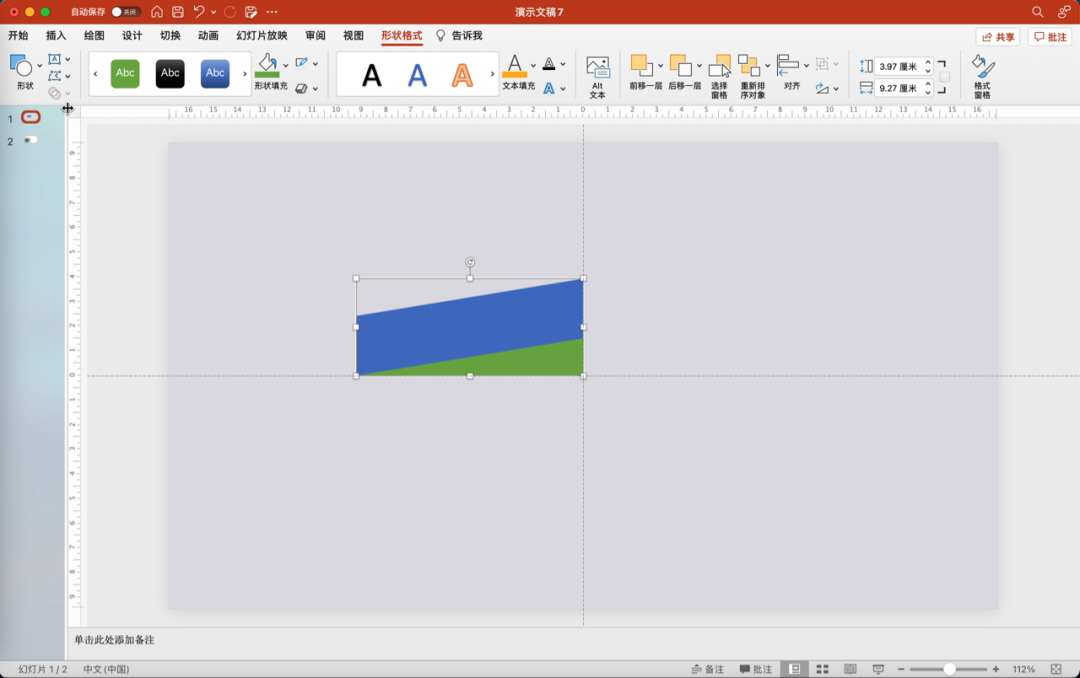Open the 选择窗格 selection pane
Viewport: 1080px width, 678px height.
[719, 76]
